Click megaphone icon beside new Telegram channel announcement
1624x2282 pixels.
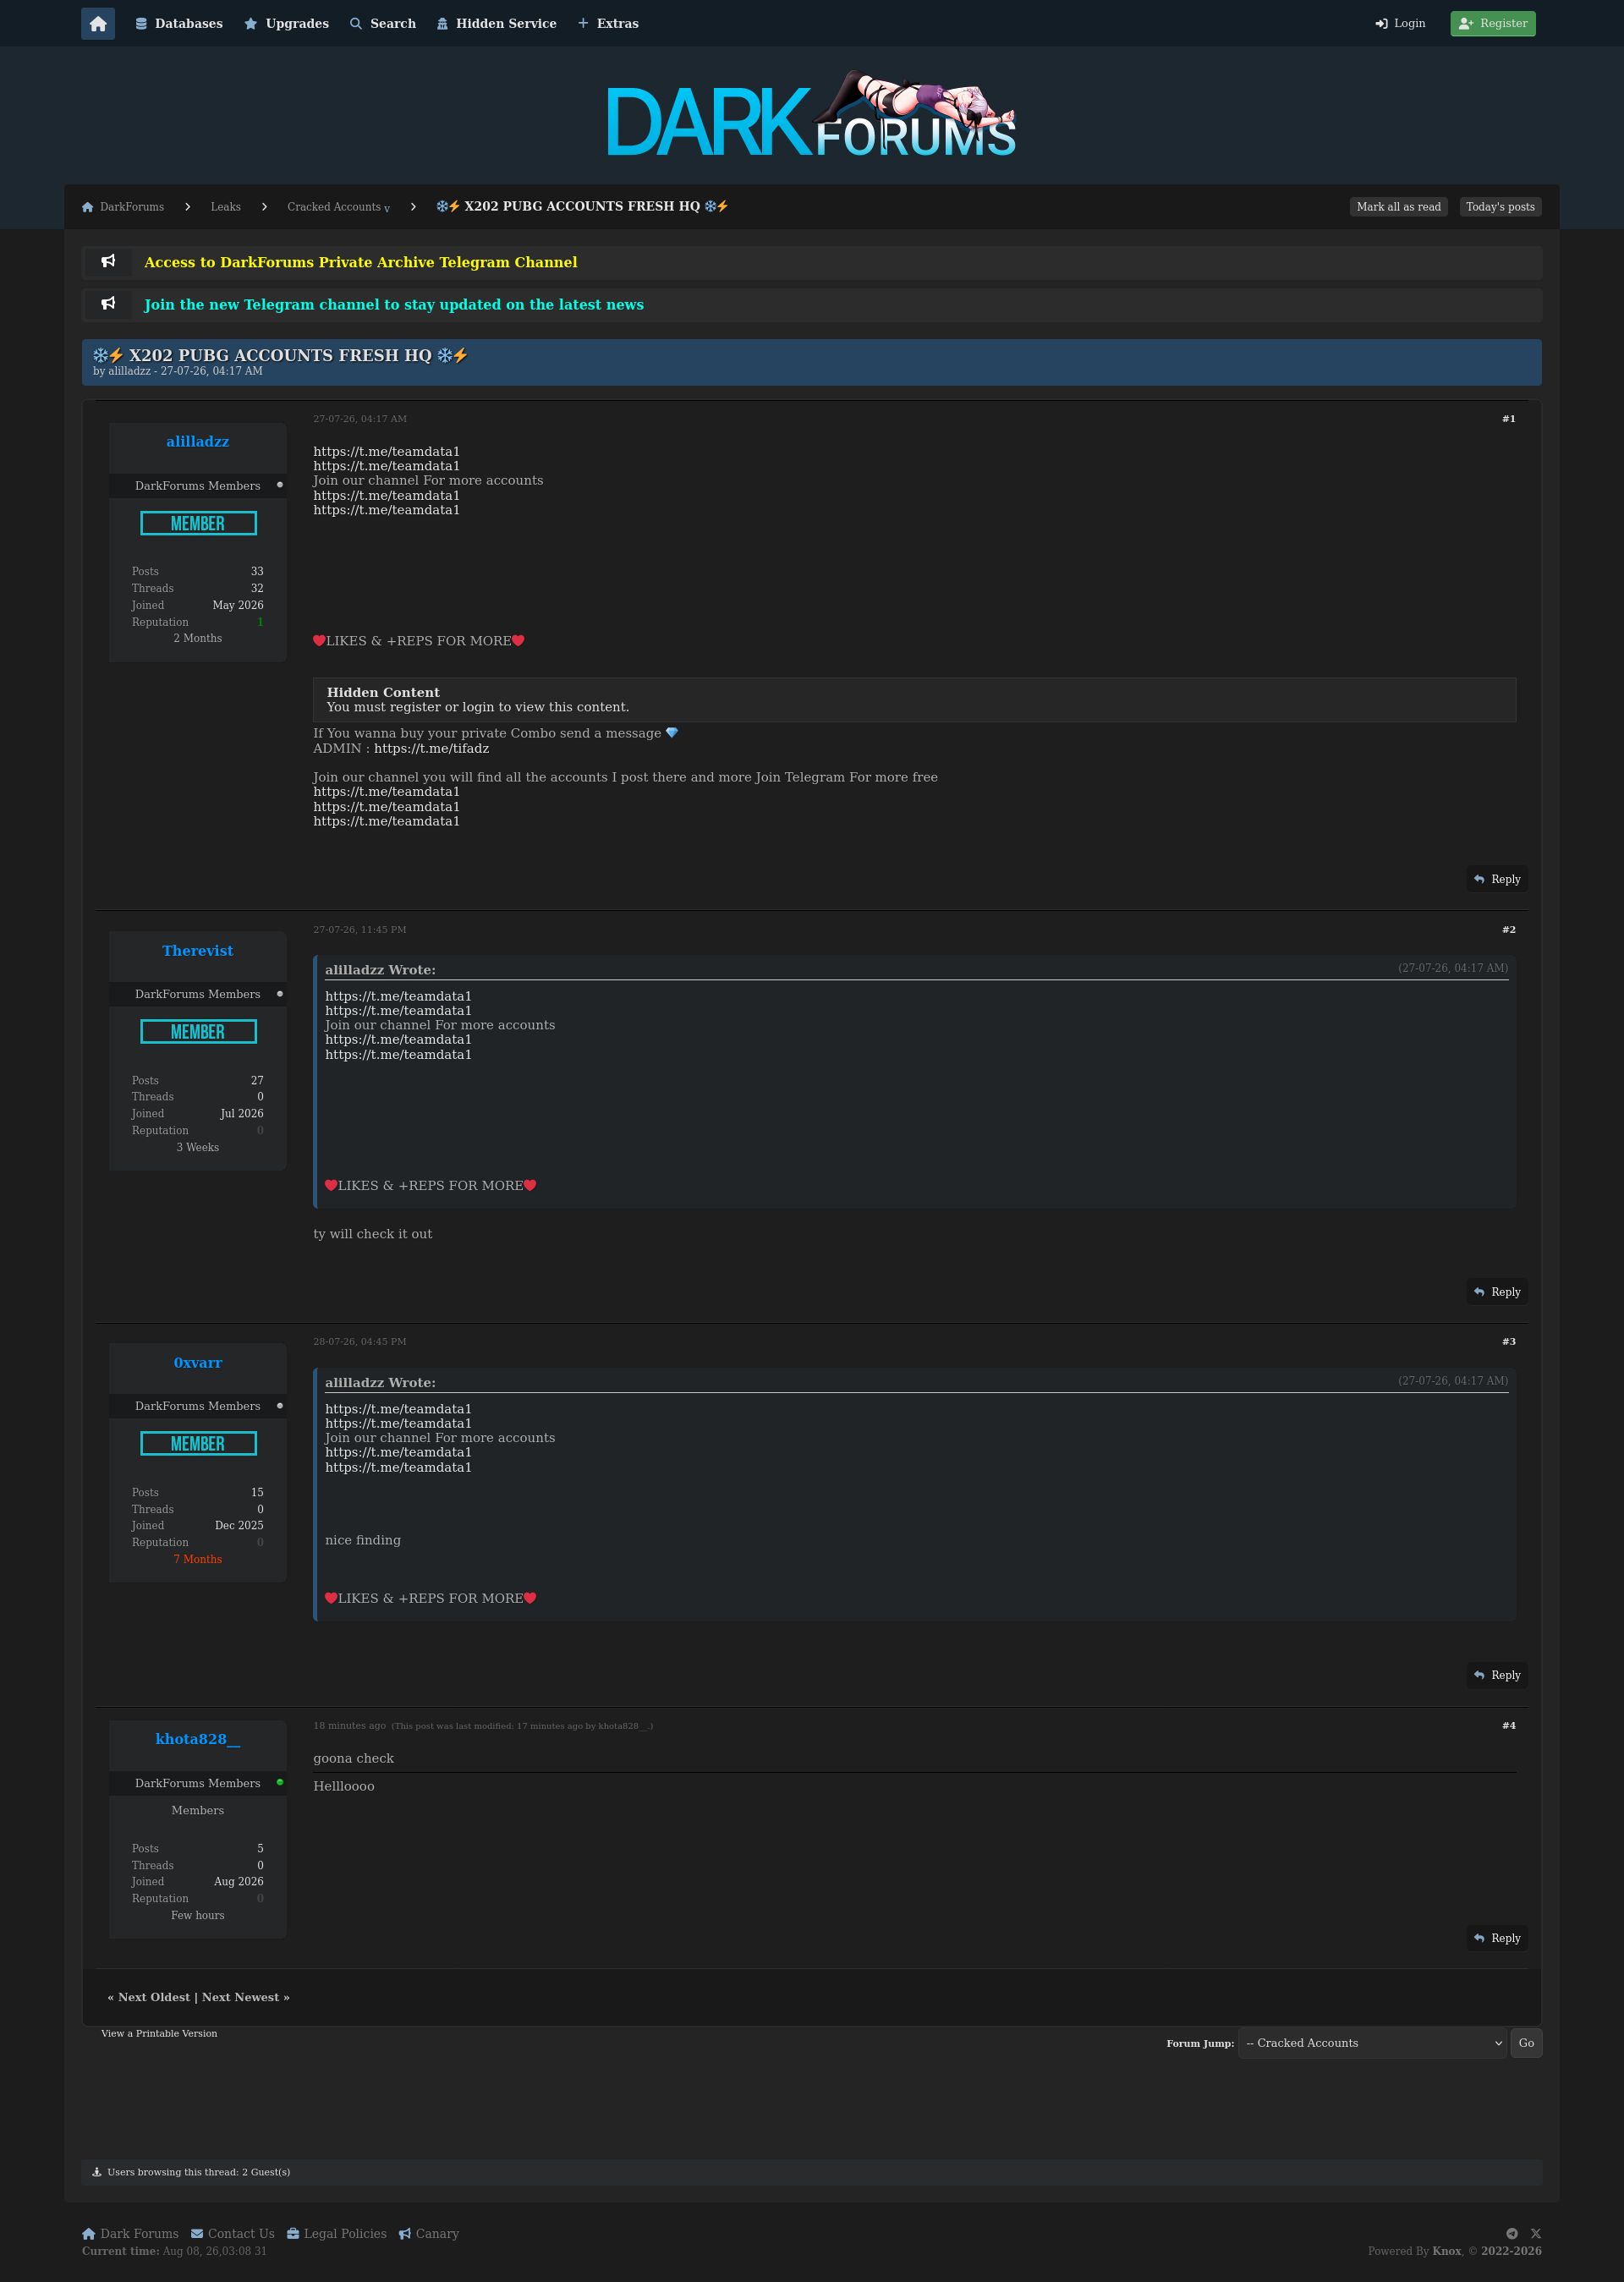tap(108, 304)
